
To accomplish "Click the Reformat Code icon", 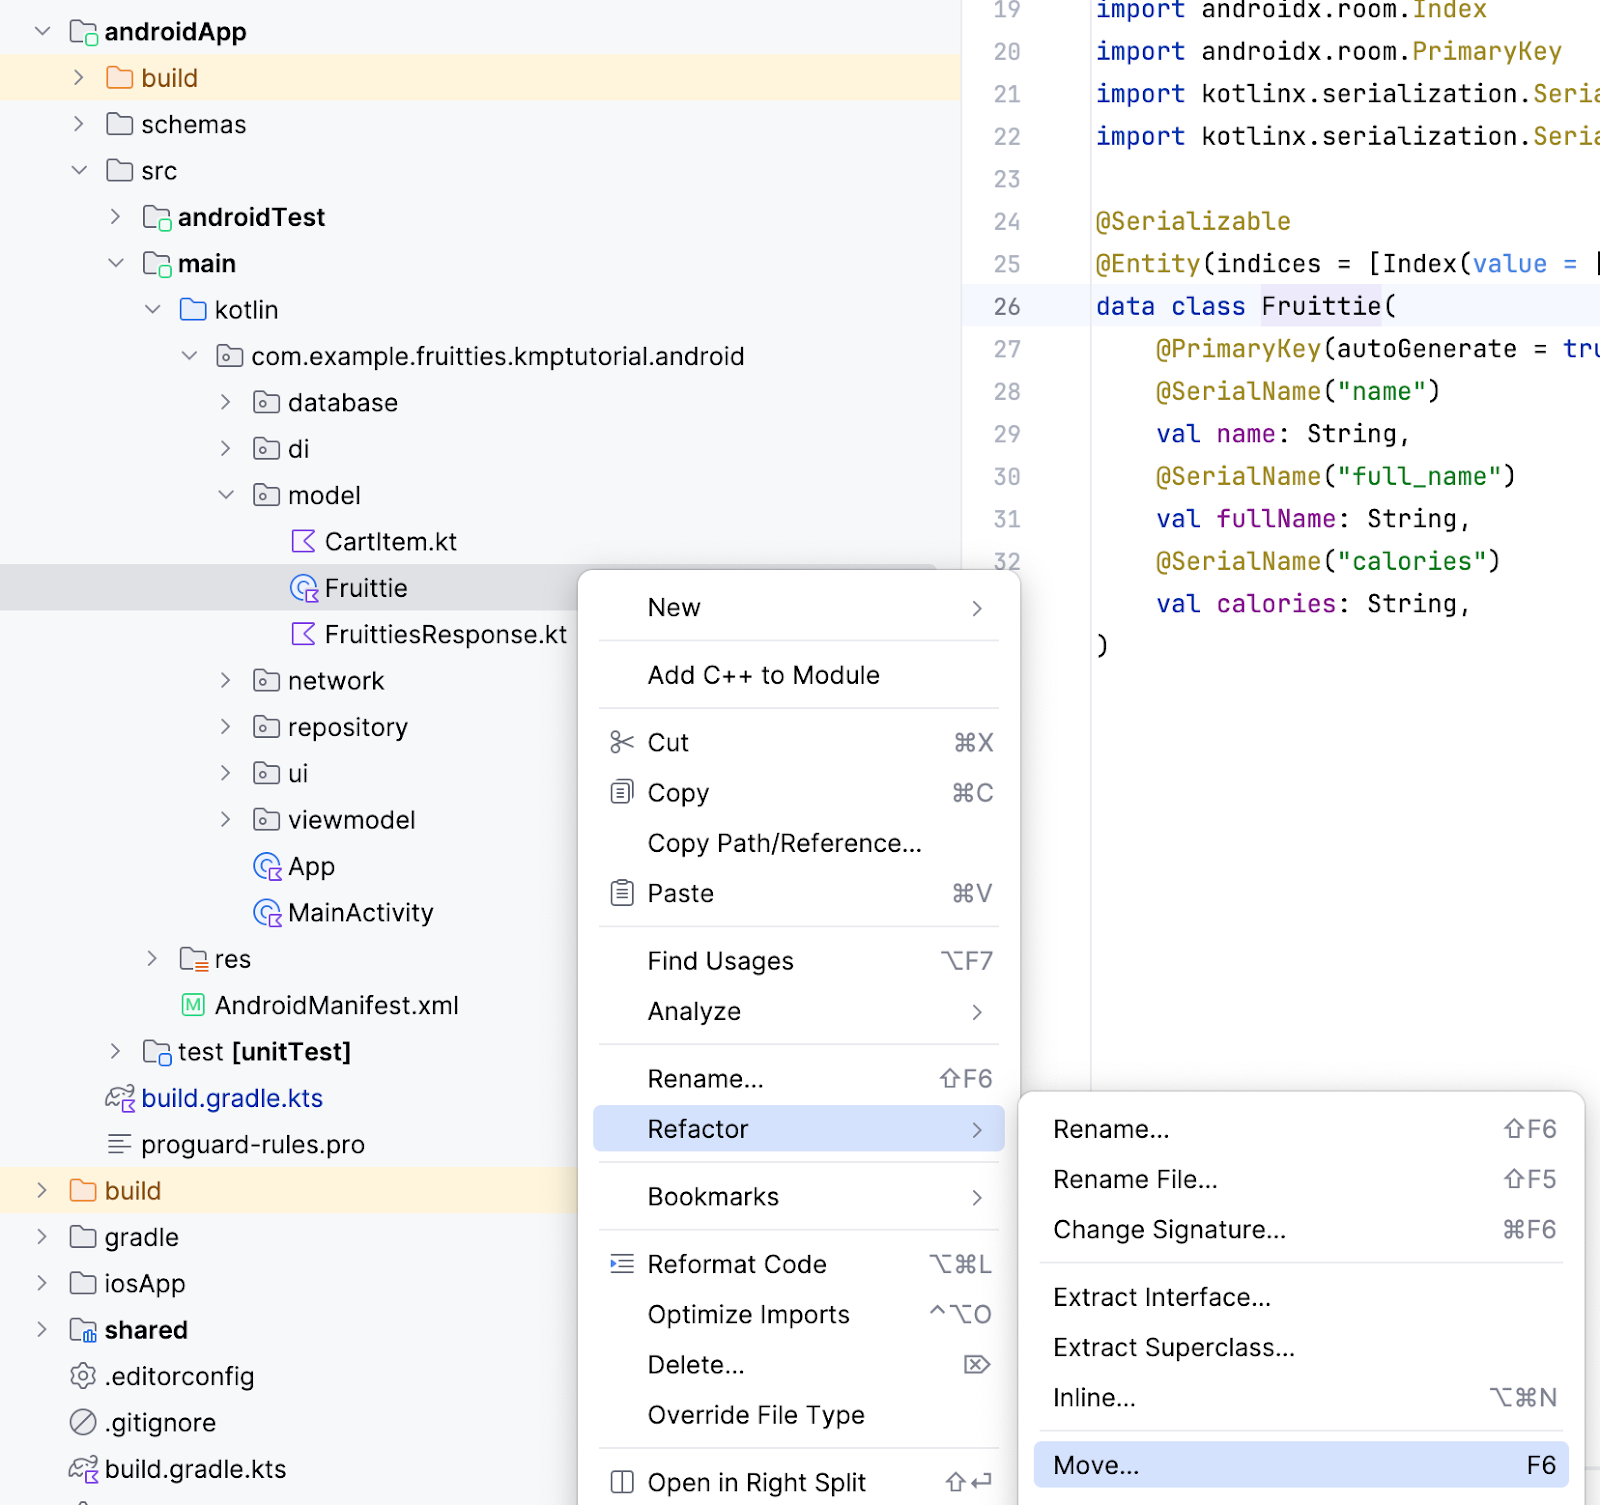I will pyautogui.click(x=621, y=1264).
